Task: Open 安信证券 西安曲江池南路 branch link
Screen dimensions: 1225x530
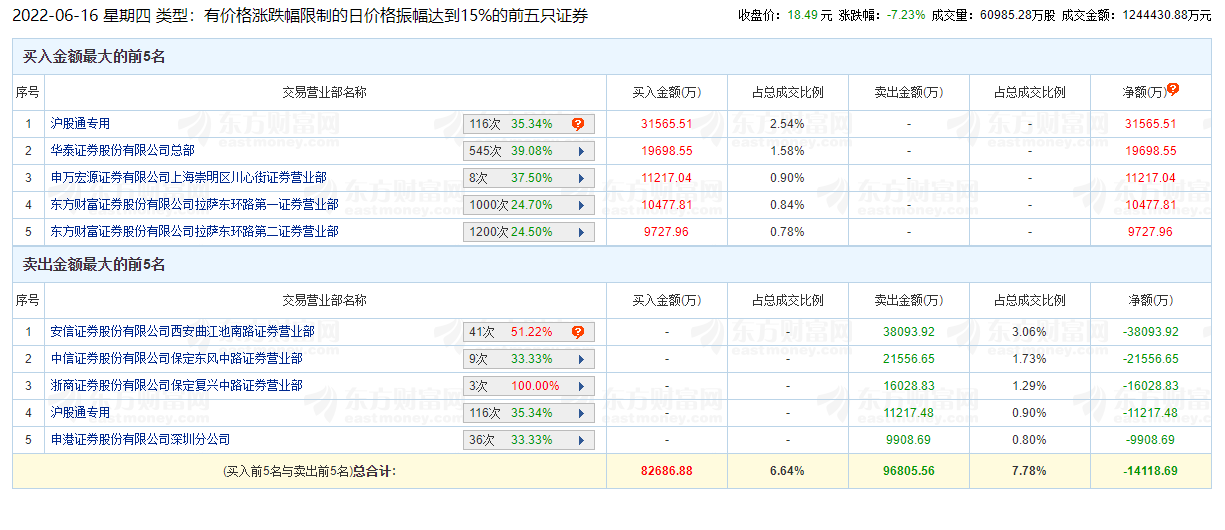Action: [x=182, y=332]
